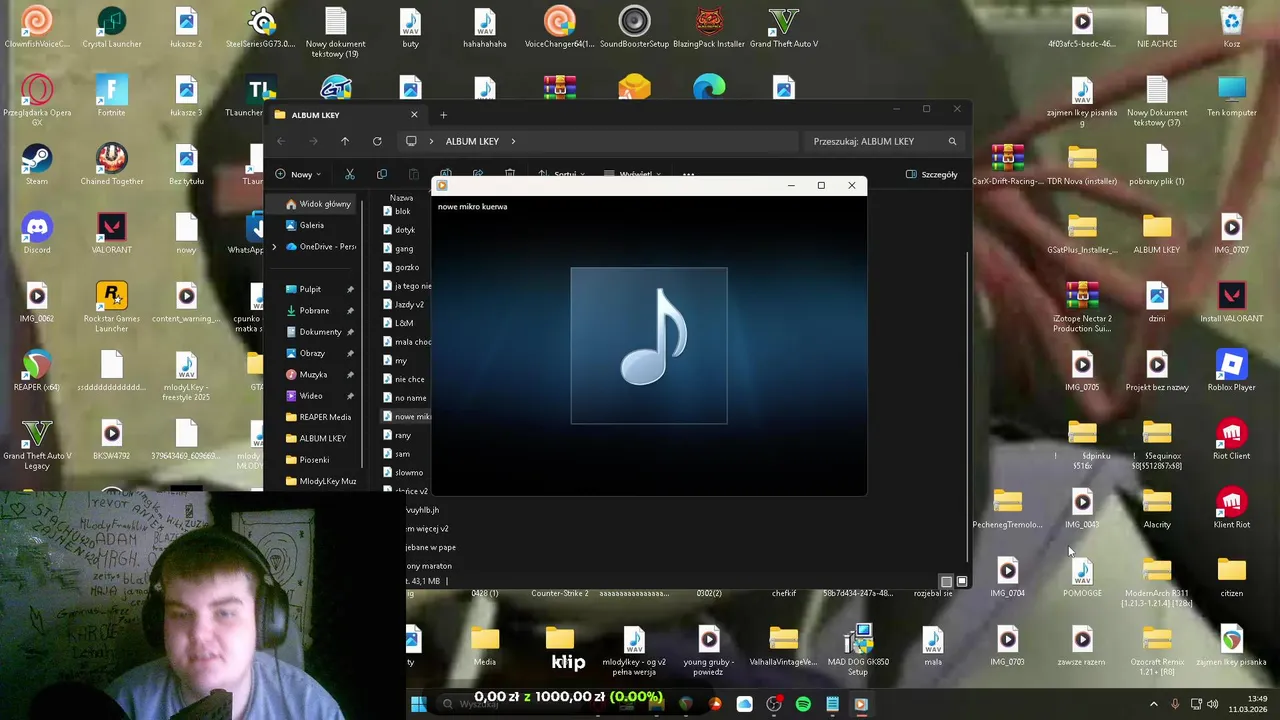Select the VALORANT desktop shortcut
The image size is (1280, 720).
point(111,233)
